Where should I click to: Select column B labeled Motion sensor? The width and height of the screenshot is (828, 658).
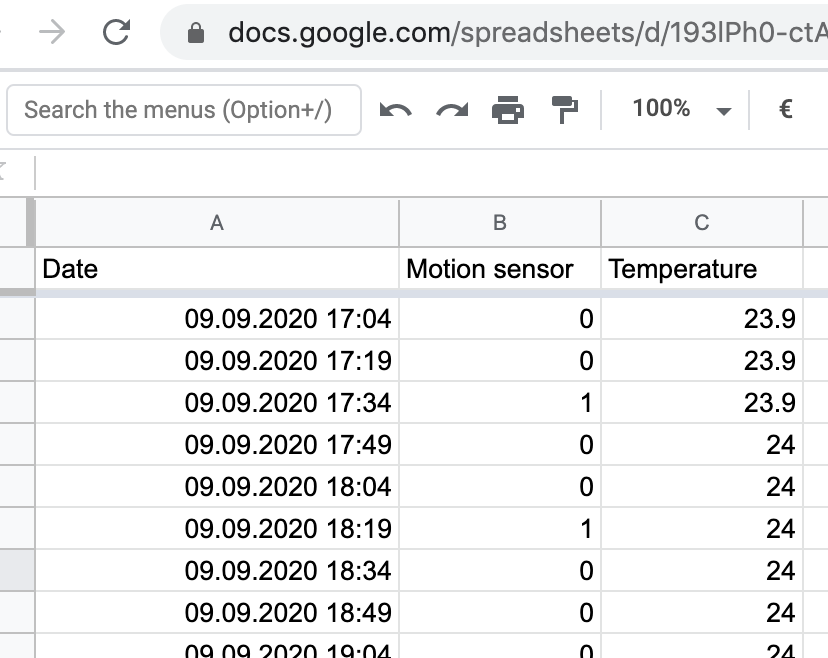tap(500, 223)
